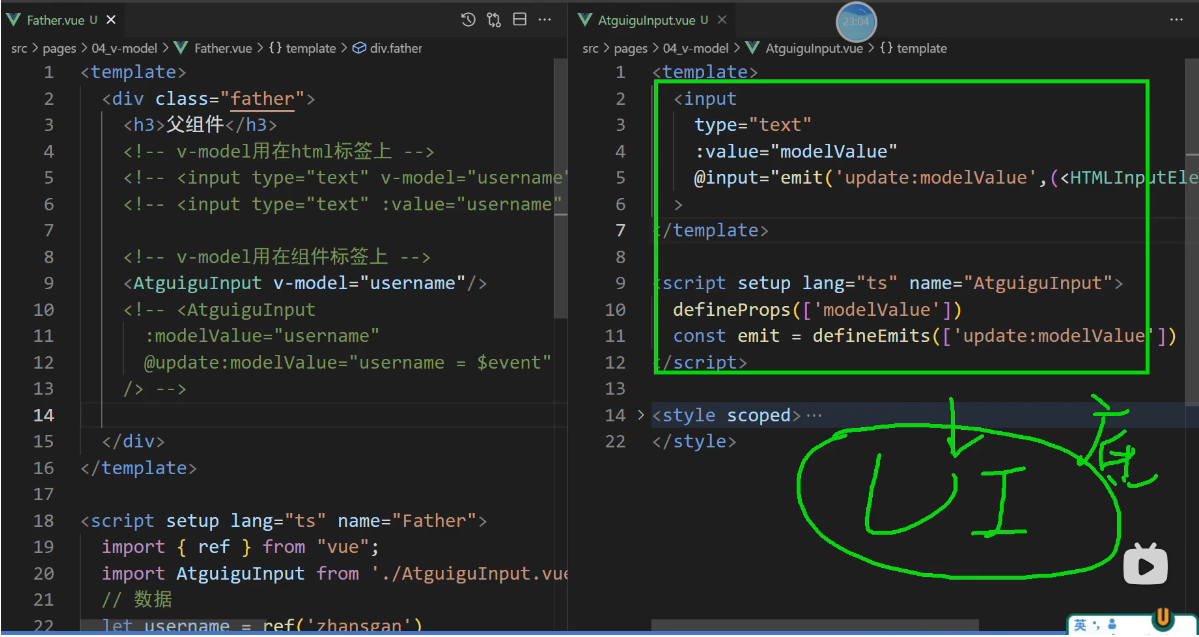Click line number 10 in AtguiguInput.vue gutter
1199x637 pixels.
tap(615, 310)
